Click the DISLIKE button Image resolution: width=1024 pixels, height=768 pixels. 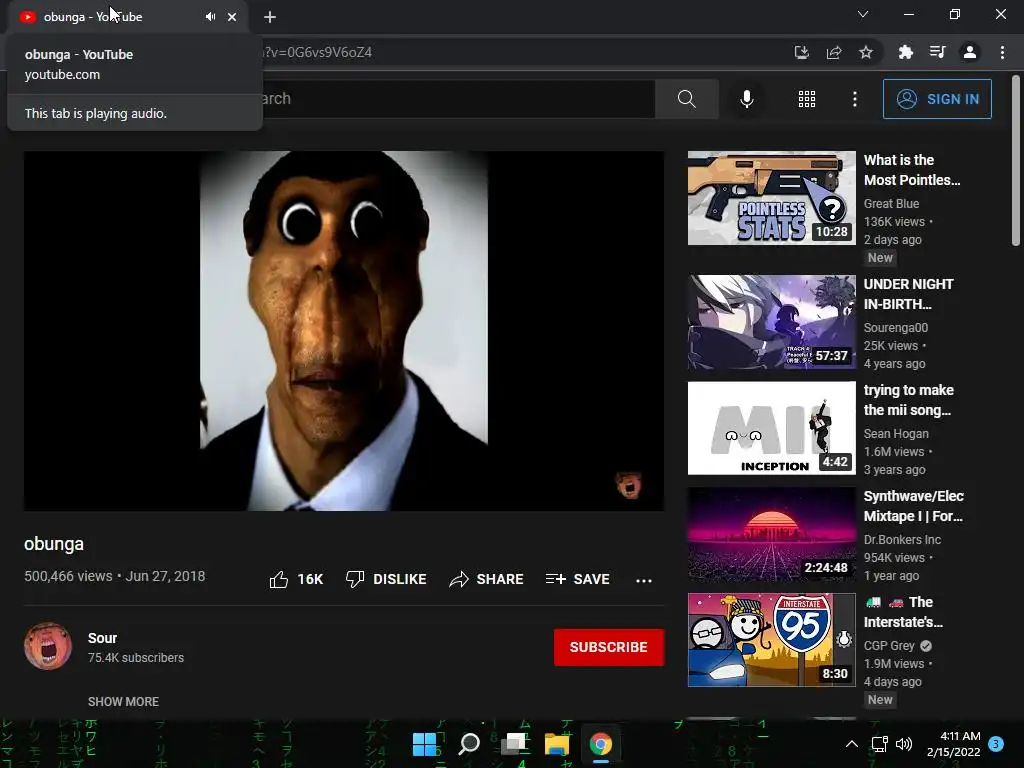pyautogui.click(x=387, y=579)
